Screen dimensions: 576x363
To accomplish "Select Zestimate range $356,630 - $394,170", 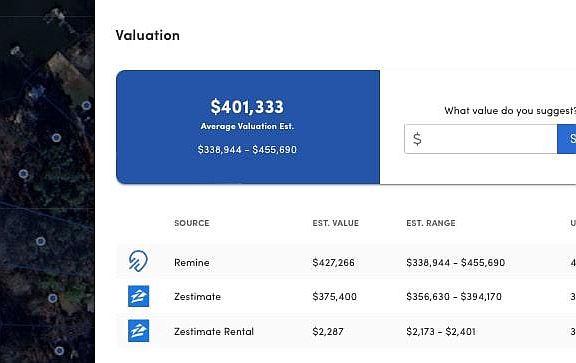I will coord(454,296).
